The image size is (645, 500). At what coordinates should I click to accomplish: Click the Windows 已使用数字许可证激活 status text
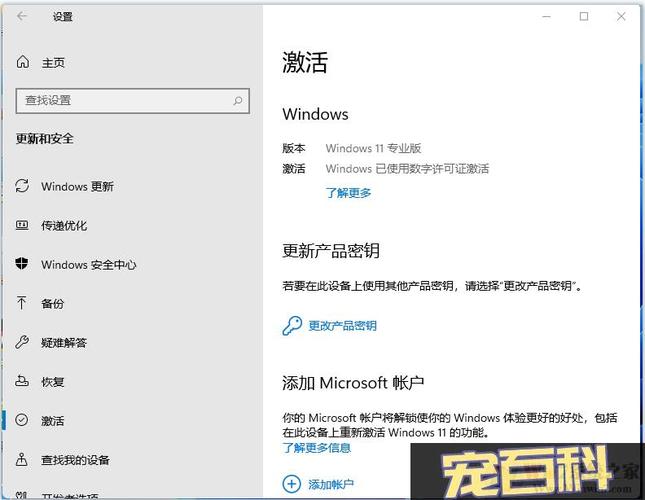407,169
